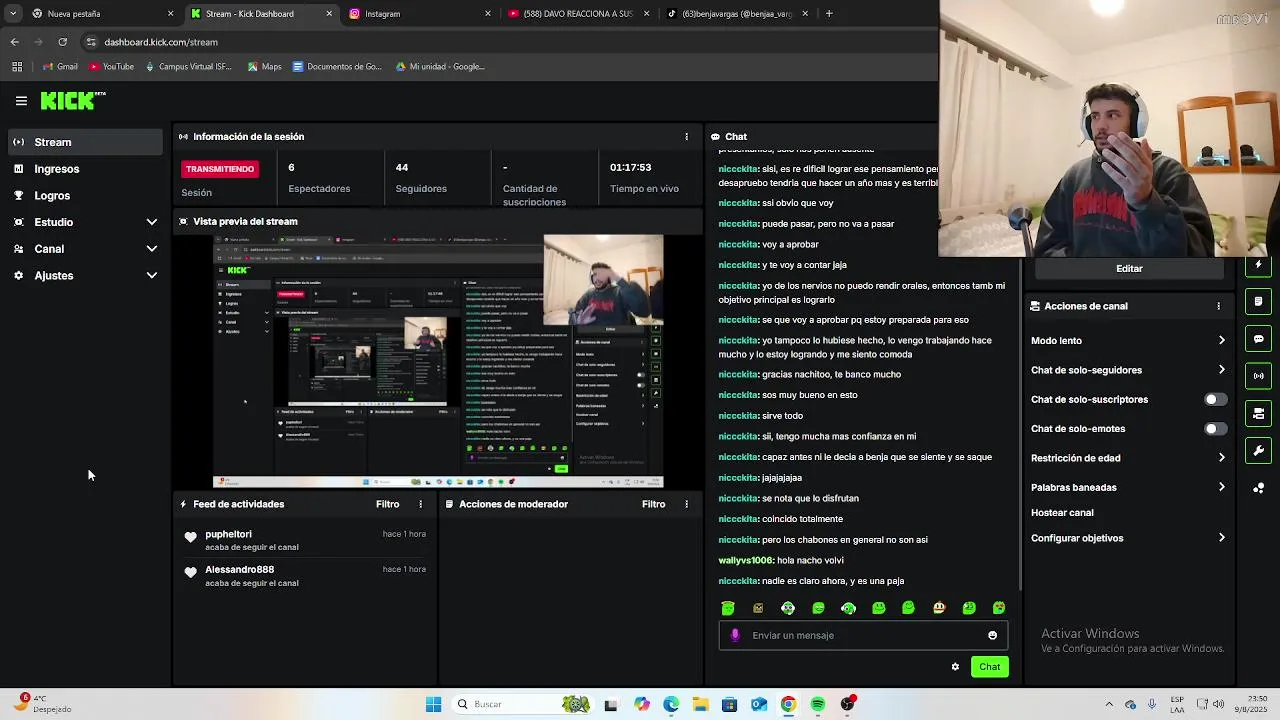Open a new browser tab
1280x720 pixels.
pyautogui.click(x=829, y=14)
